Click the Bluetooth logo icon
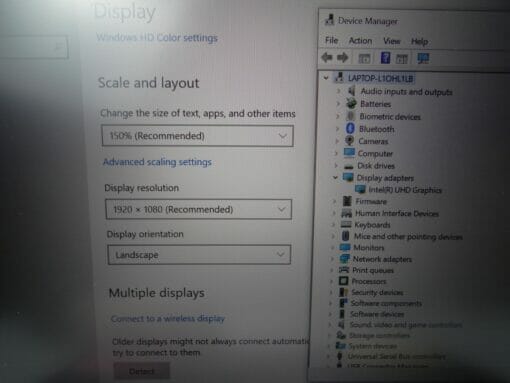Image resolution: width=510 pixels, height=383 pixels. click(x=350, y=128)
